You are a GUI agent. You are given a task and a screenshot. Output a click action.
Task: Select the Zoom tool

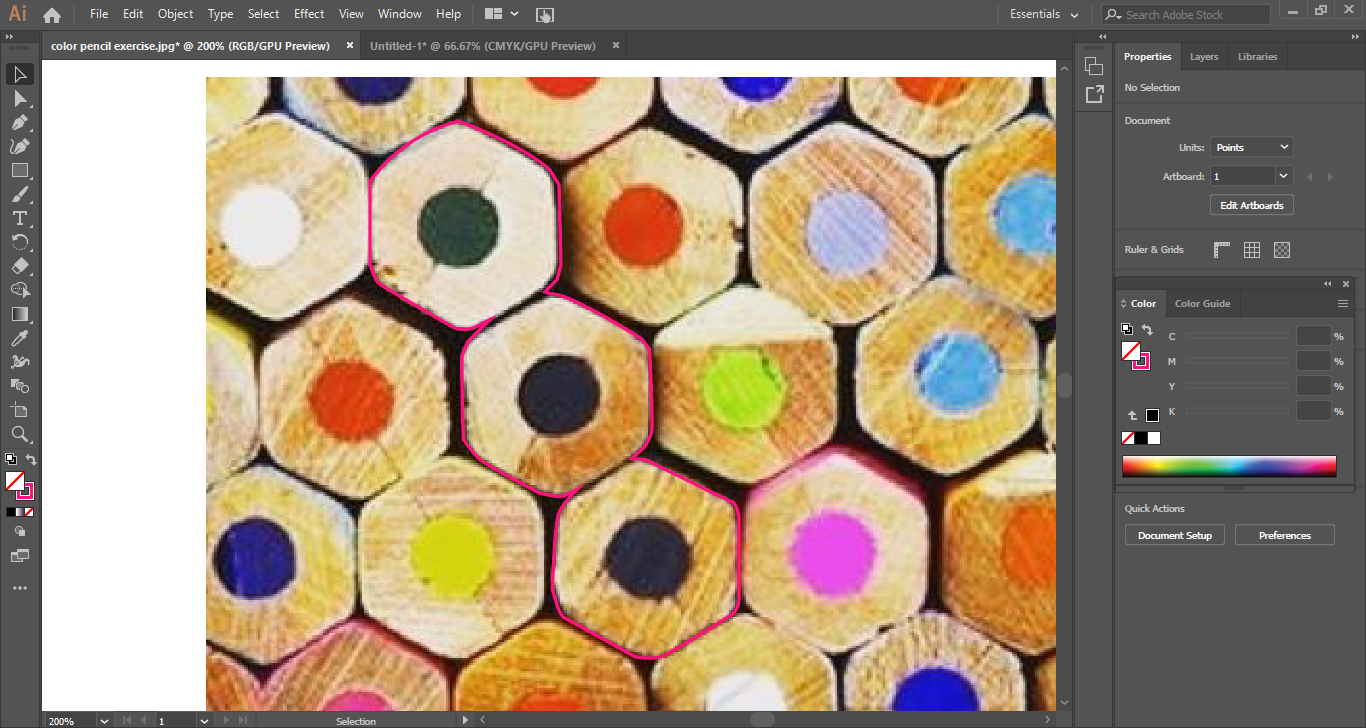19,434
